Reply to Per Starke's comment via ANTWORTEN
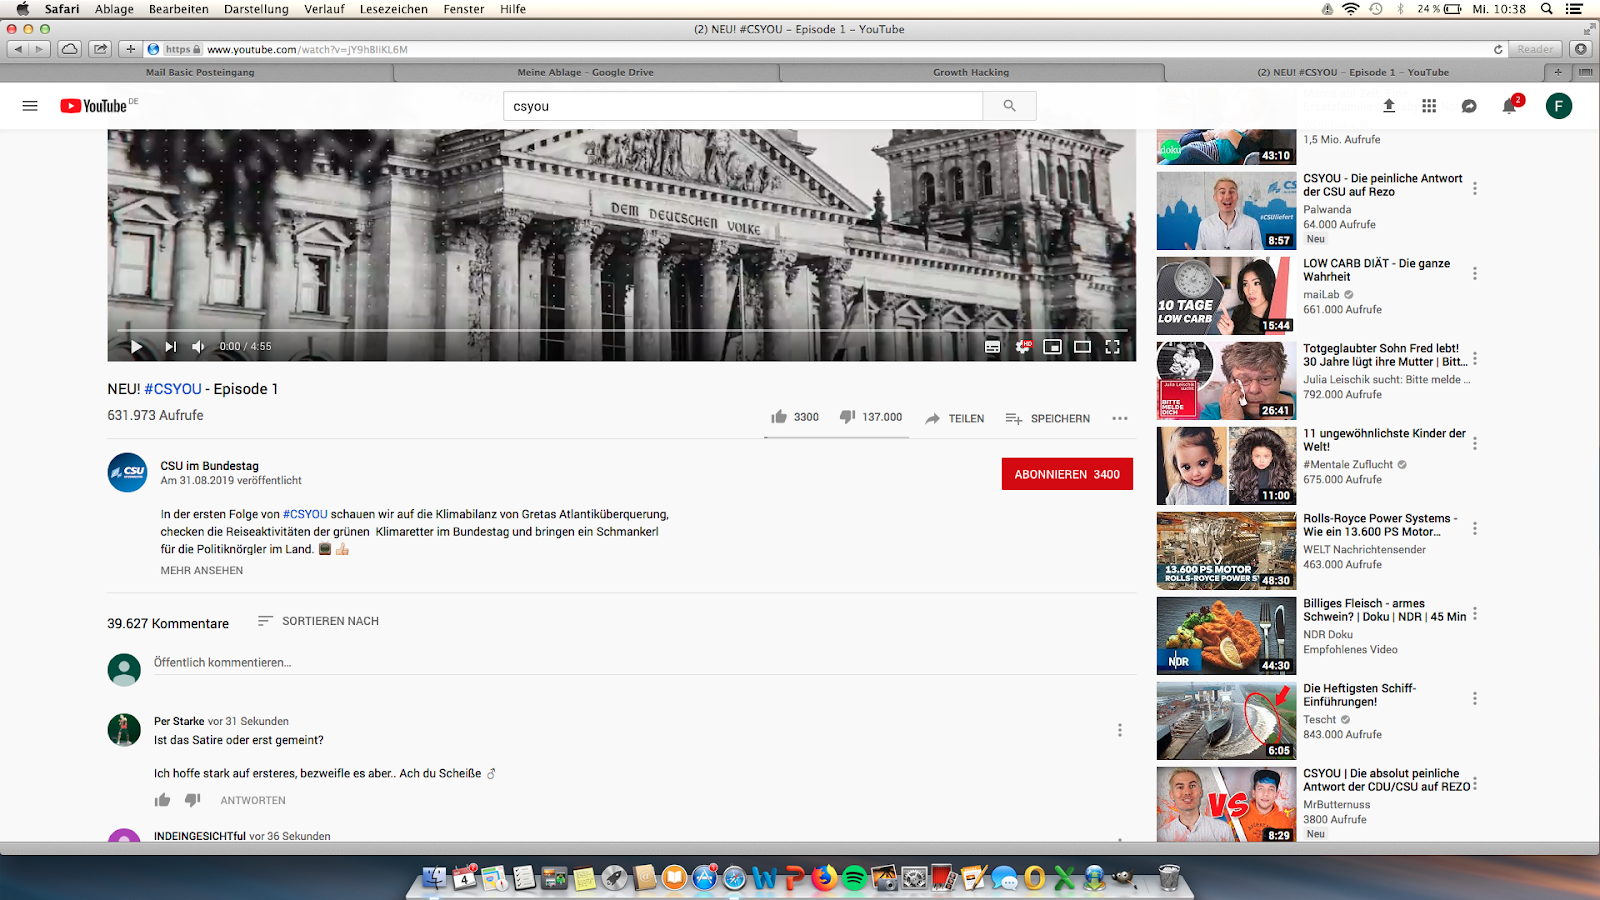Image resolution: width=1600 pixels, height=900 pixels. [253, 800]
